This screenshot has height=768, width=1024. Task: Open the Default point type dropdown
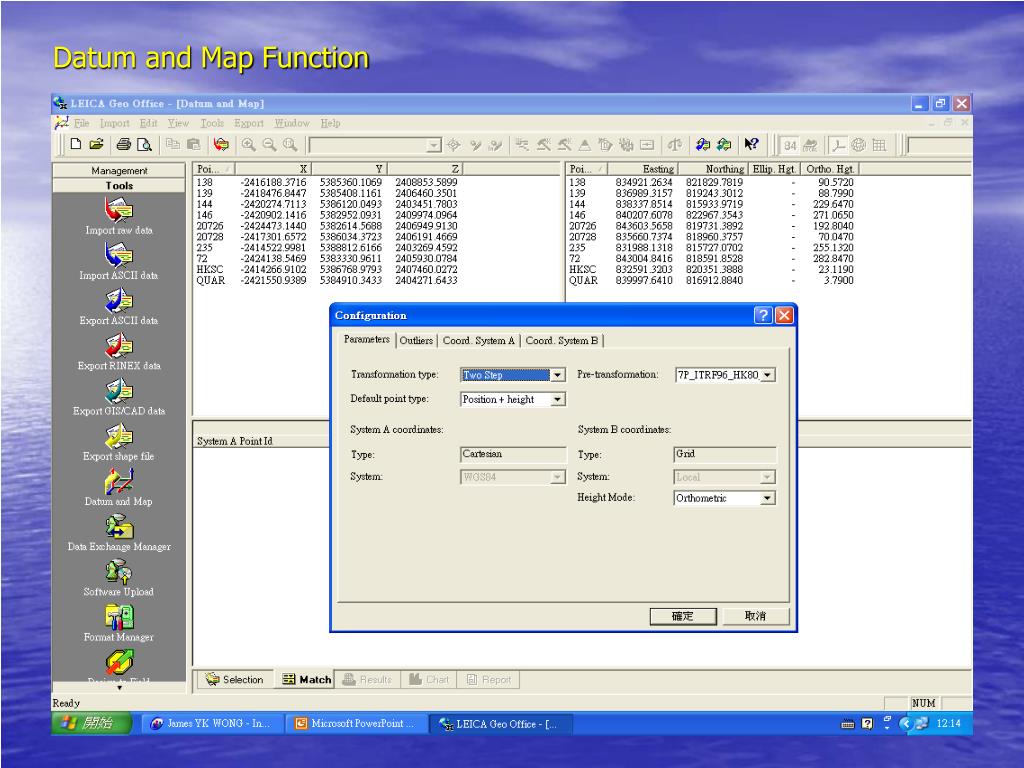[x=557, y=399]
